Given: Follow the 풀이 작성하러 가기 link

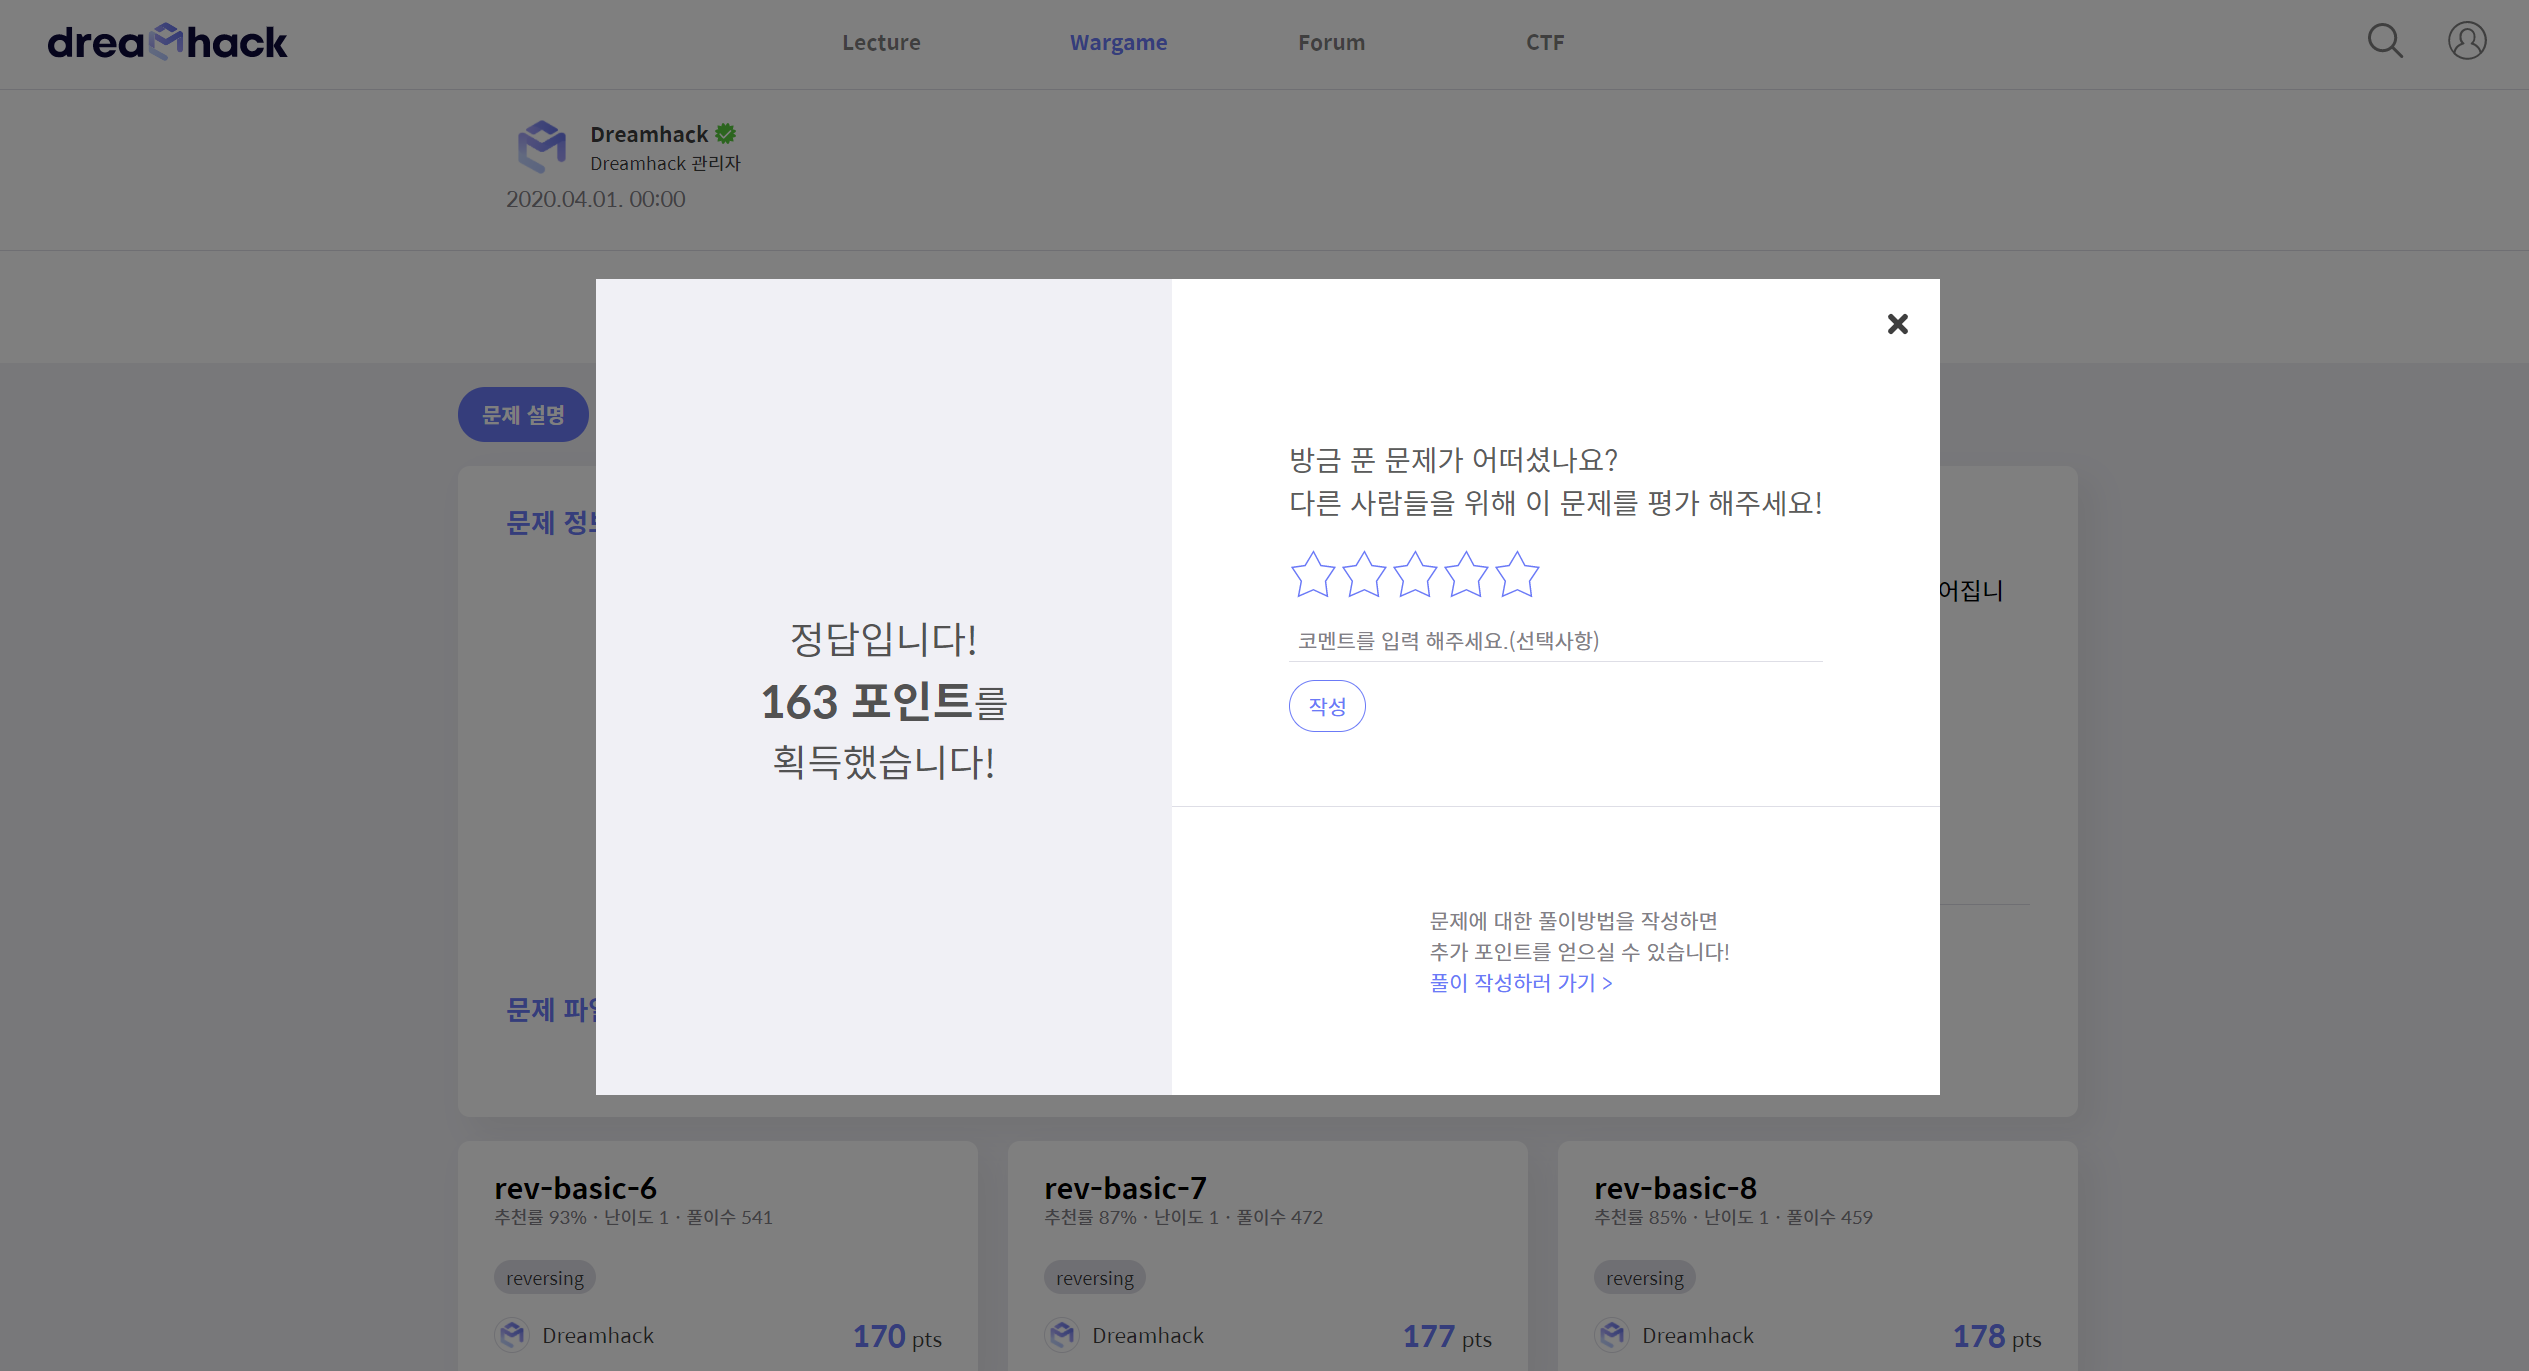Looking at the screenshot, I should tap(1520, 983).
